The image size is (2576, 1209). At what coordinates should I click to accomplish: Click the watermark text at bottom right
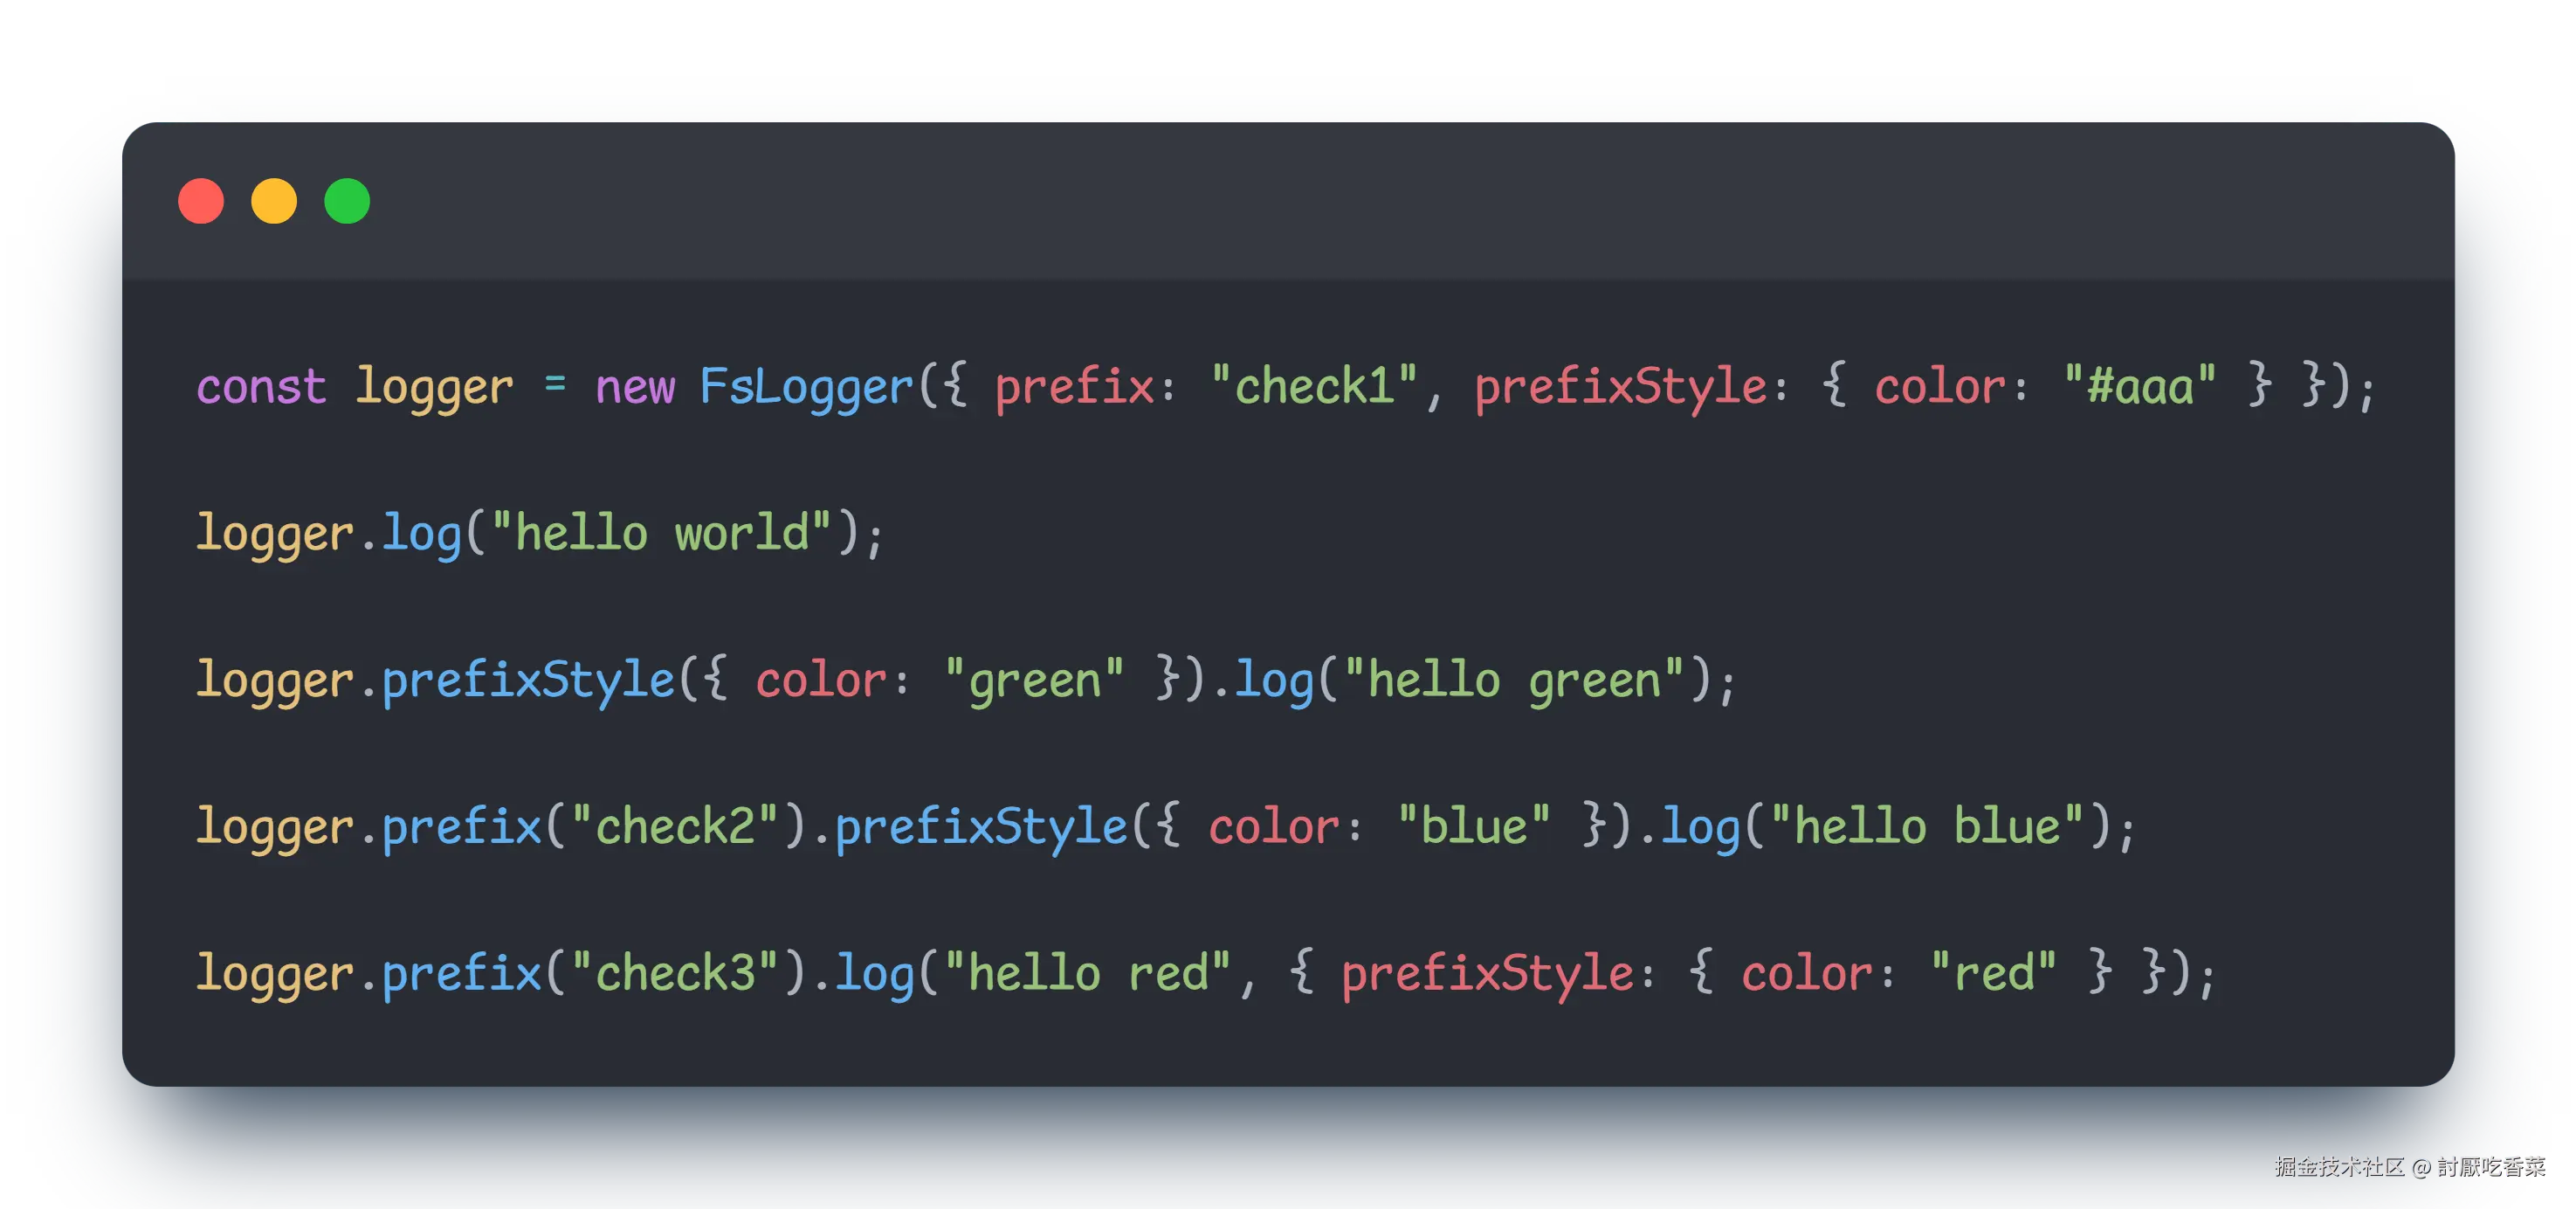coord(2408,1166)
